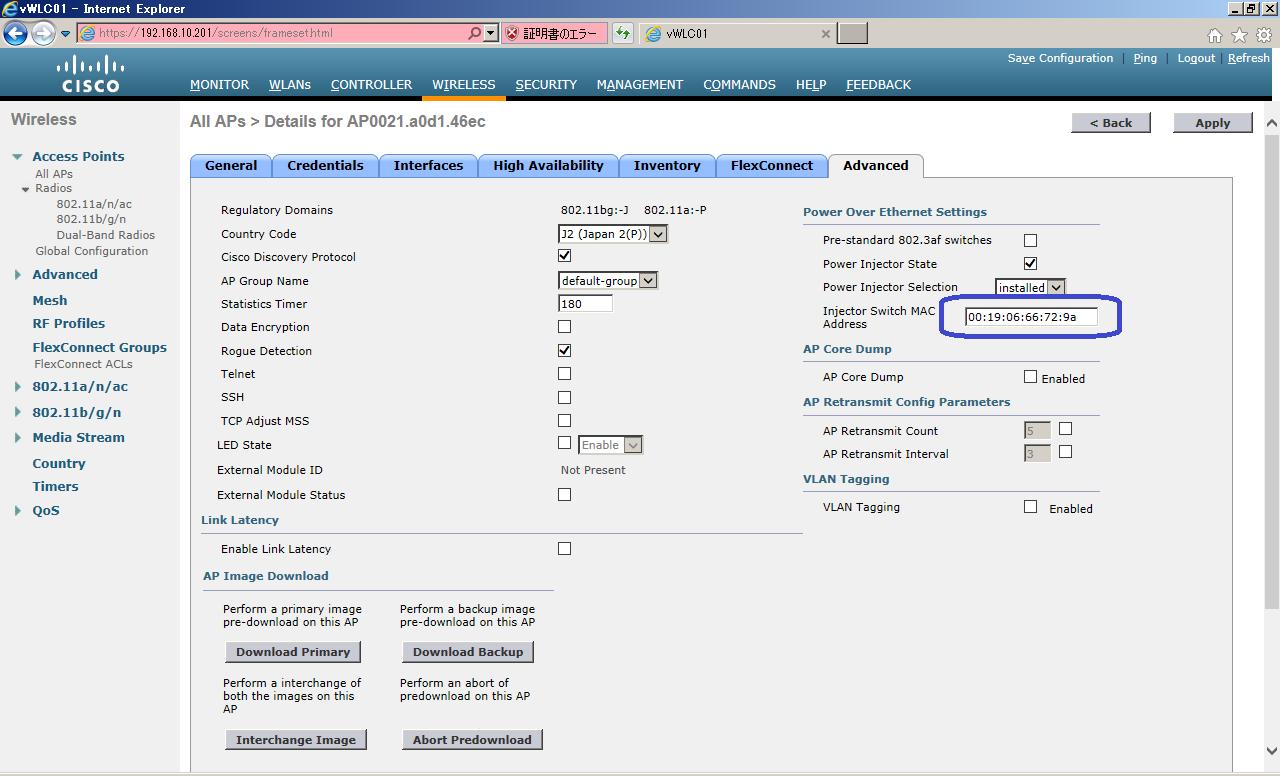The image size is (1280, 776).
Task: Open the SECURITY menu
Action: click(x=546, y=85)
